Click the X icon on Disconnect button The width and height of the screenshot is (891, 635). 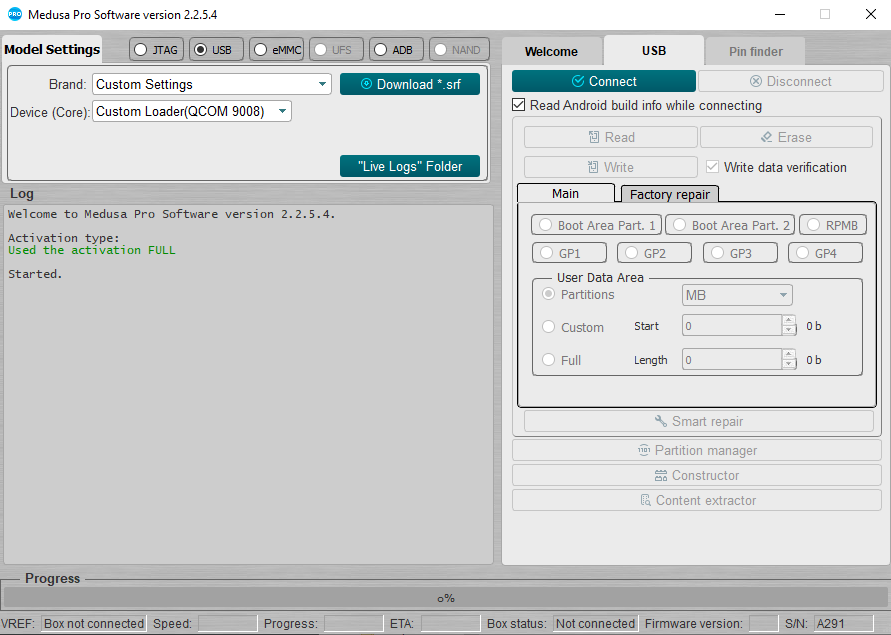756,81
